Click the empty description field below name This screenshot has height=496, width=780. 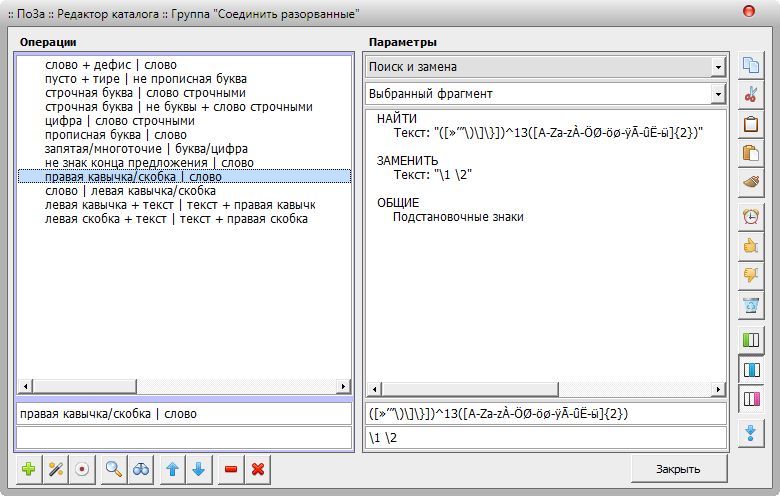184,438
